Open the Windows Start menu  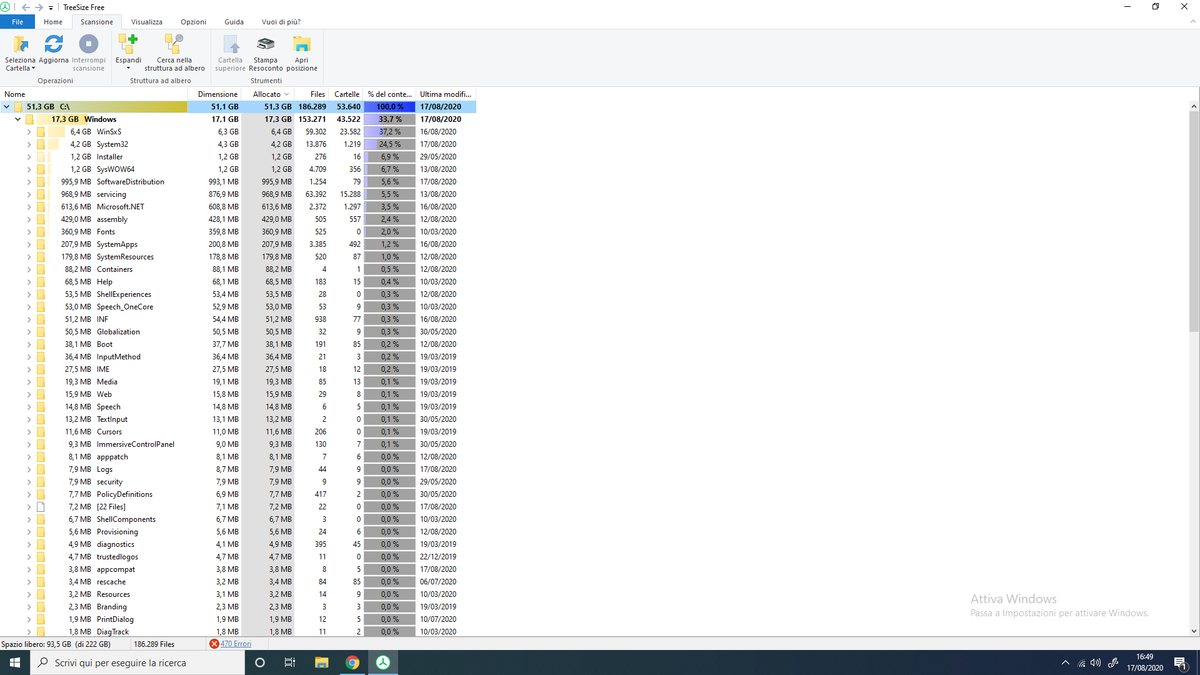click(15, 662)
